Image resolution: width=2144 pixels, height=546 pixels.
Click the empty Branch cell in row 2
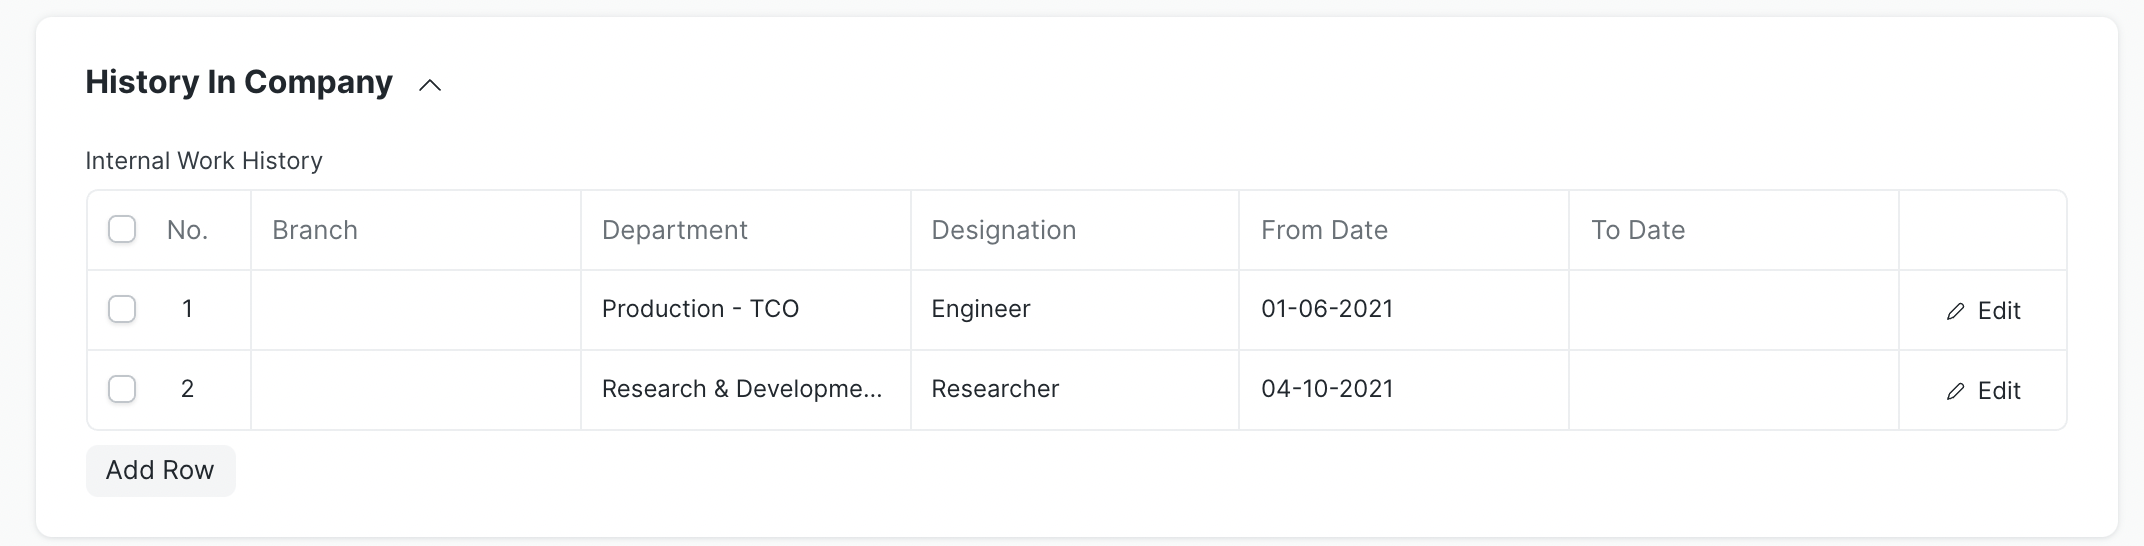click(415, 390)
